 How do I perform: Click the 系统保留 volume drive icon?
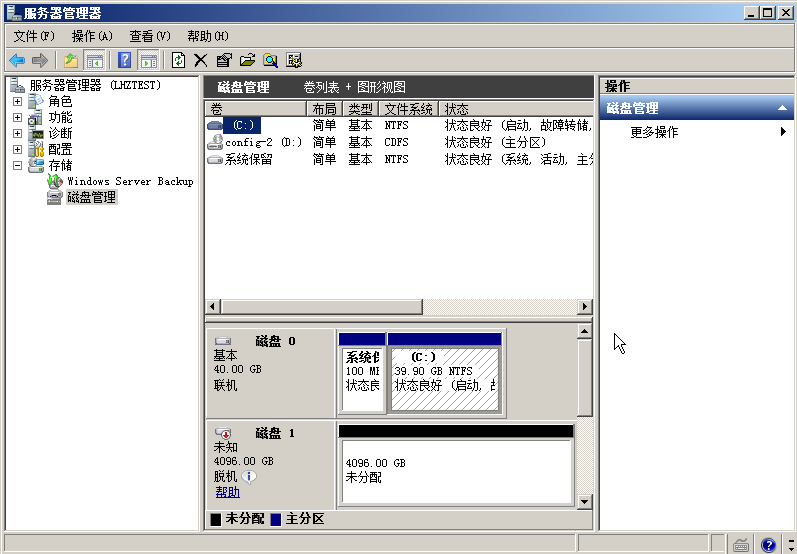(x=215, y=160)
